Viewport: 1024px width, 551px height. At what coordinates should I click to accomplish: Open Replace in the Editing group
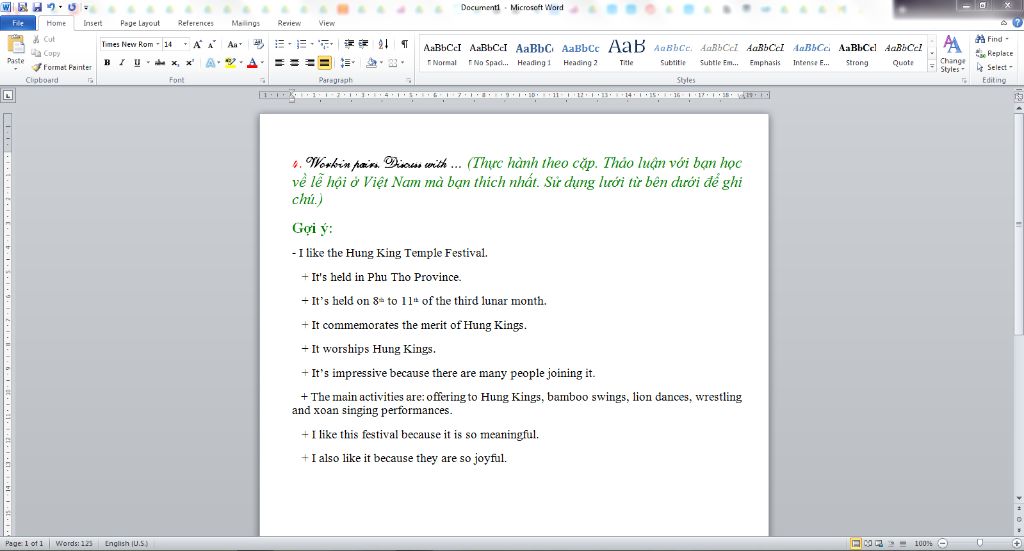point(994,54)
